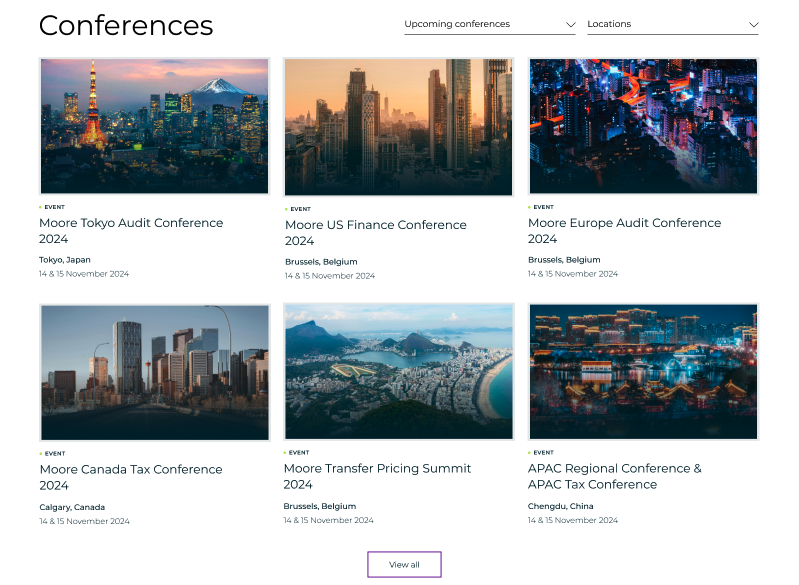Click the Chengdu, China location label
799x585 pixels.
pos(560,506)
